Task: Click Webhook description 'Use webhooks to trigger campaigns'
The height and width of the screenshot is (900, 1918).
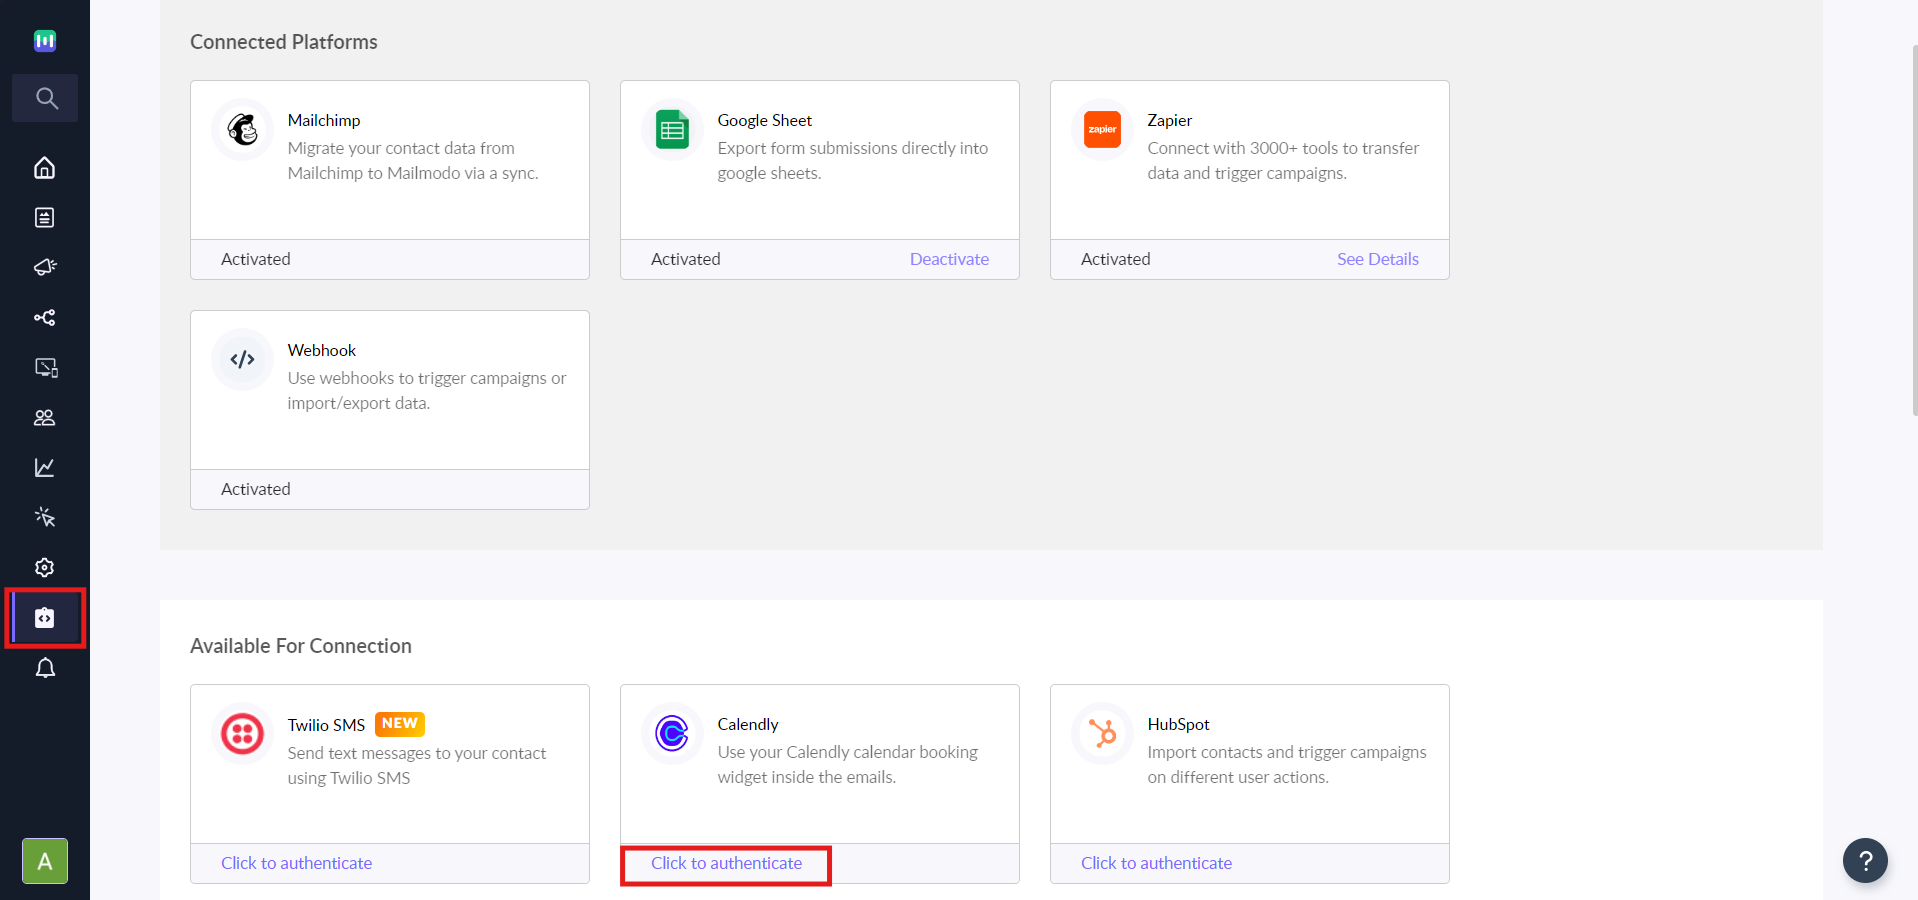Action: 427,390
